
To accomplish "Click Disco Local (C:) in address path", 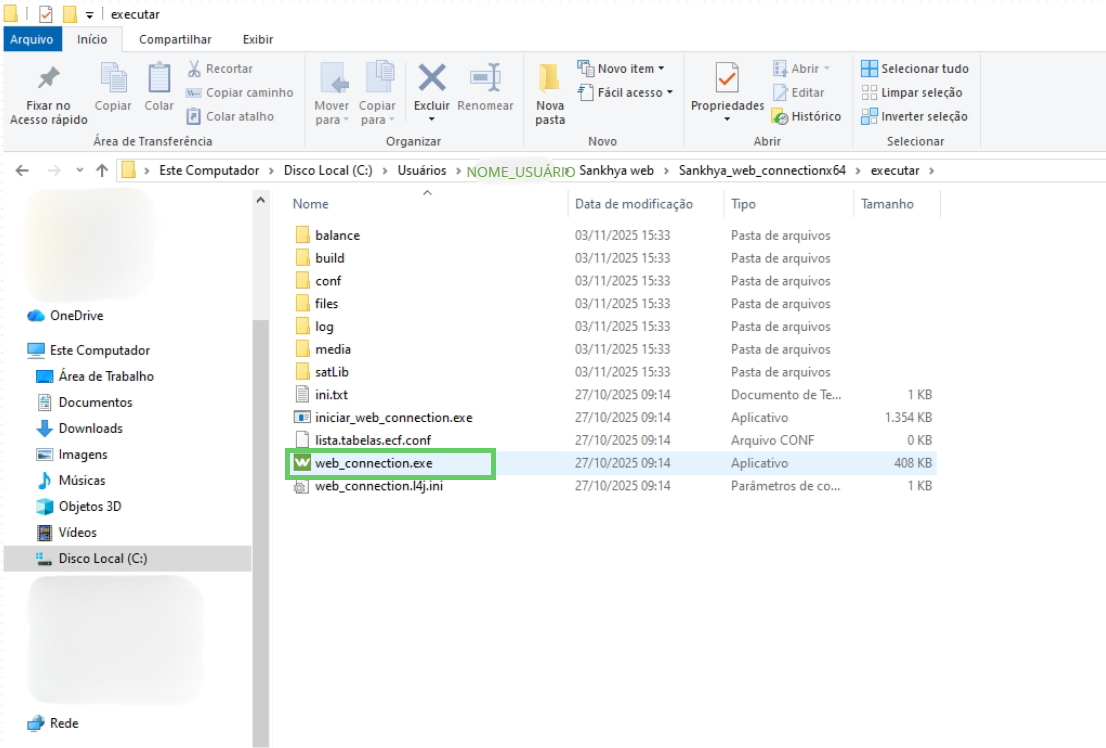I will 328,170.
